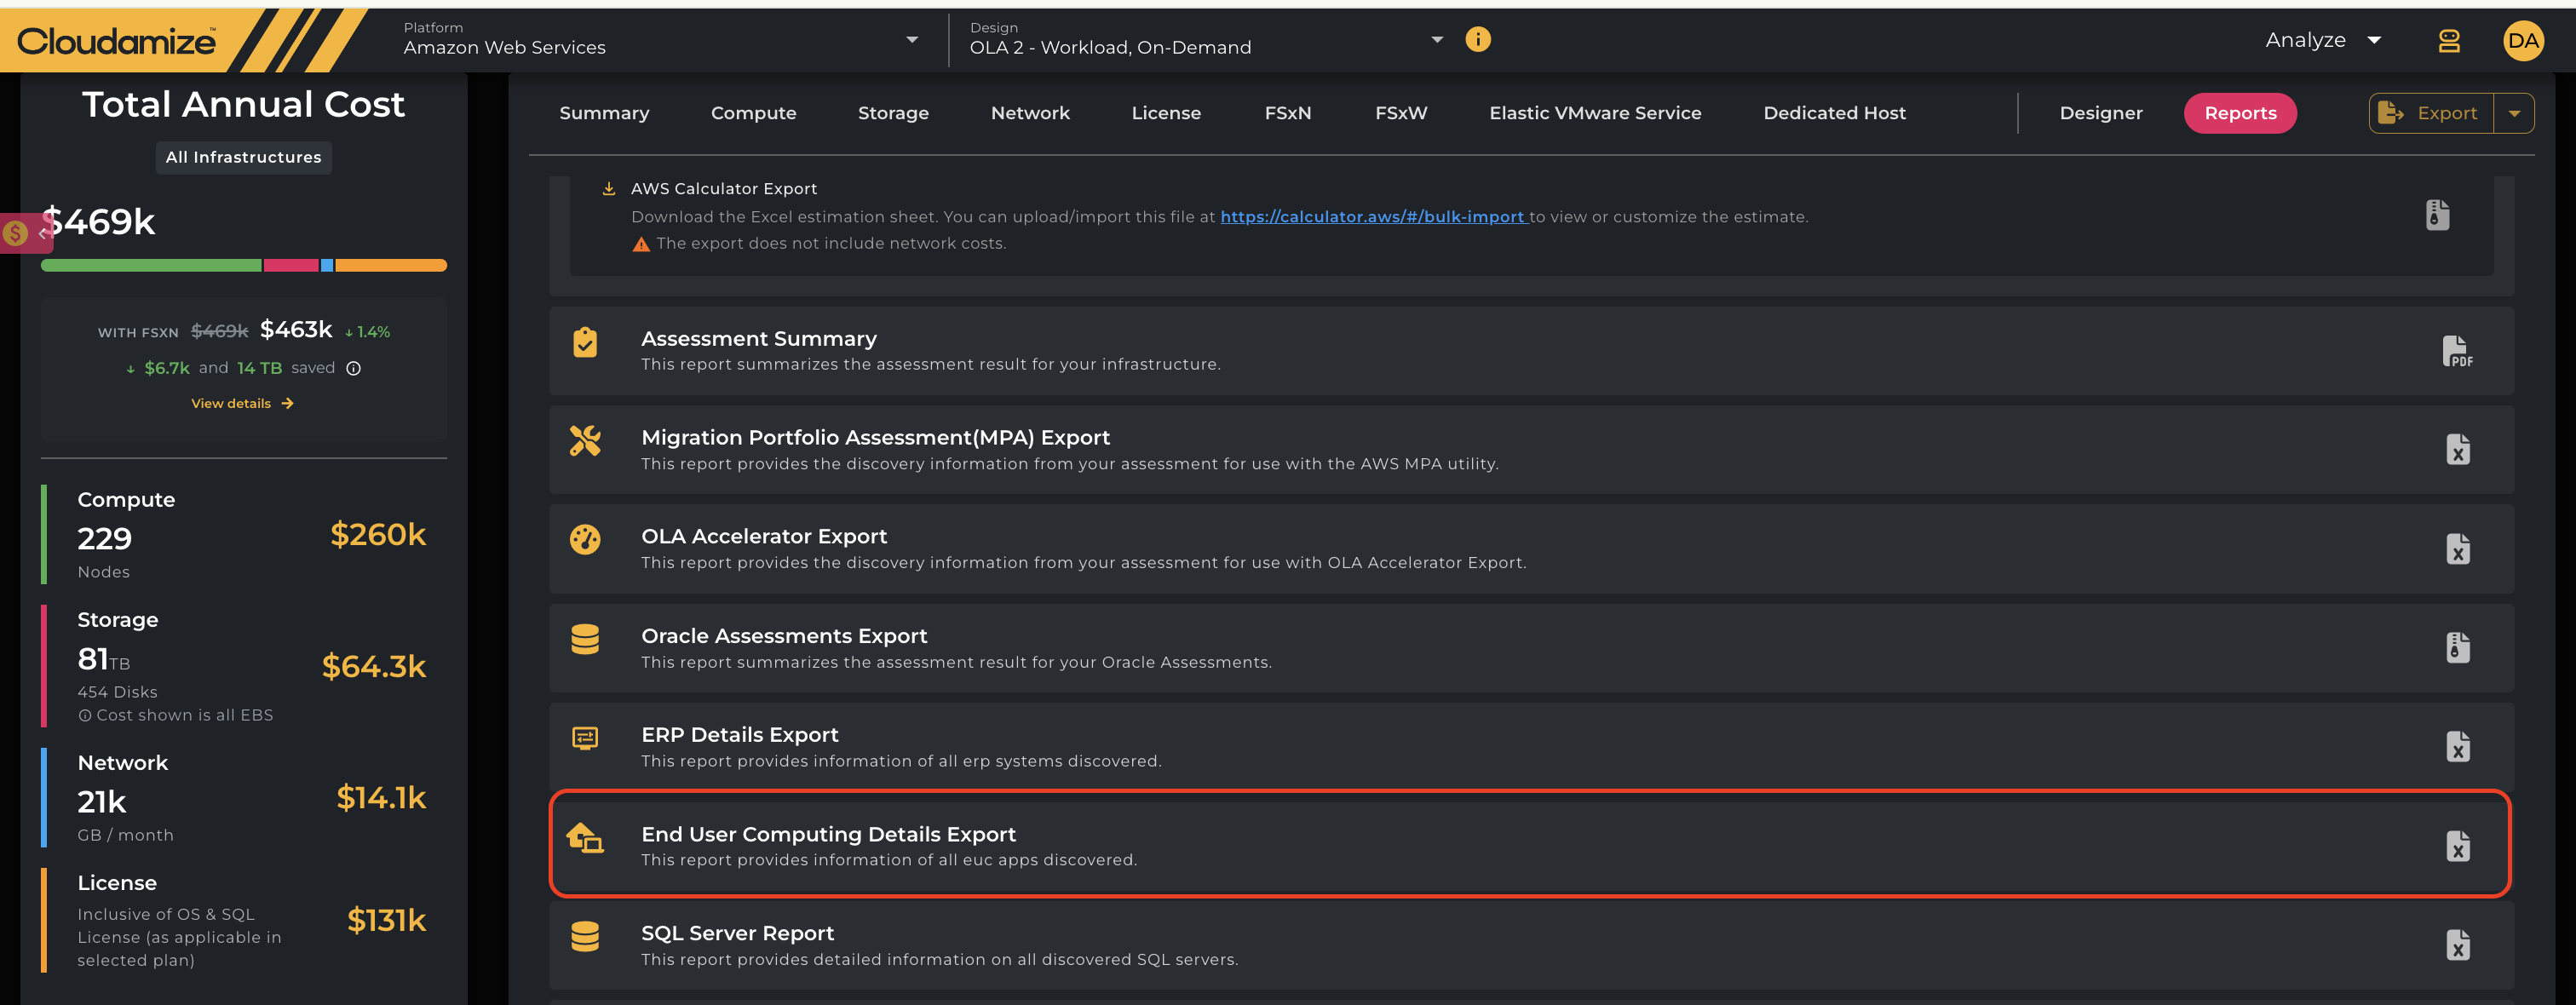Image resolution: width=2576 pixels, height=1005 pixels.
Task: Download End User Computing Details Excel icon
Action: coord(2458,847)
